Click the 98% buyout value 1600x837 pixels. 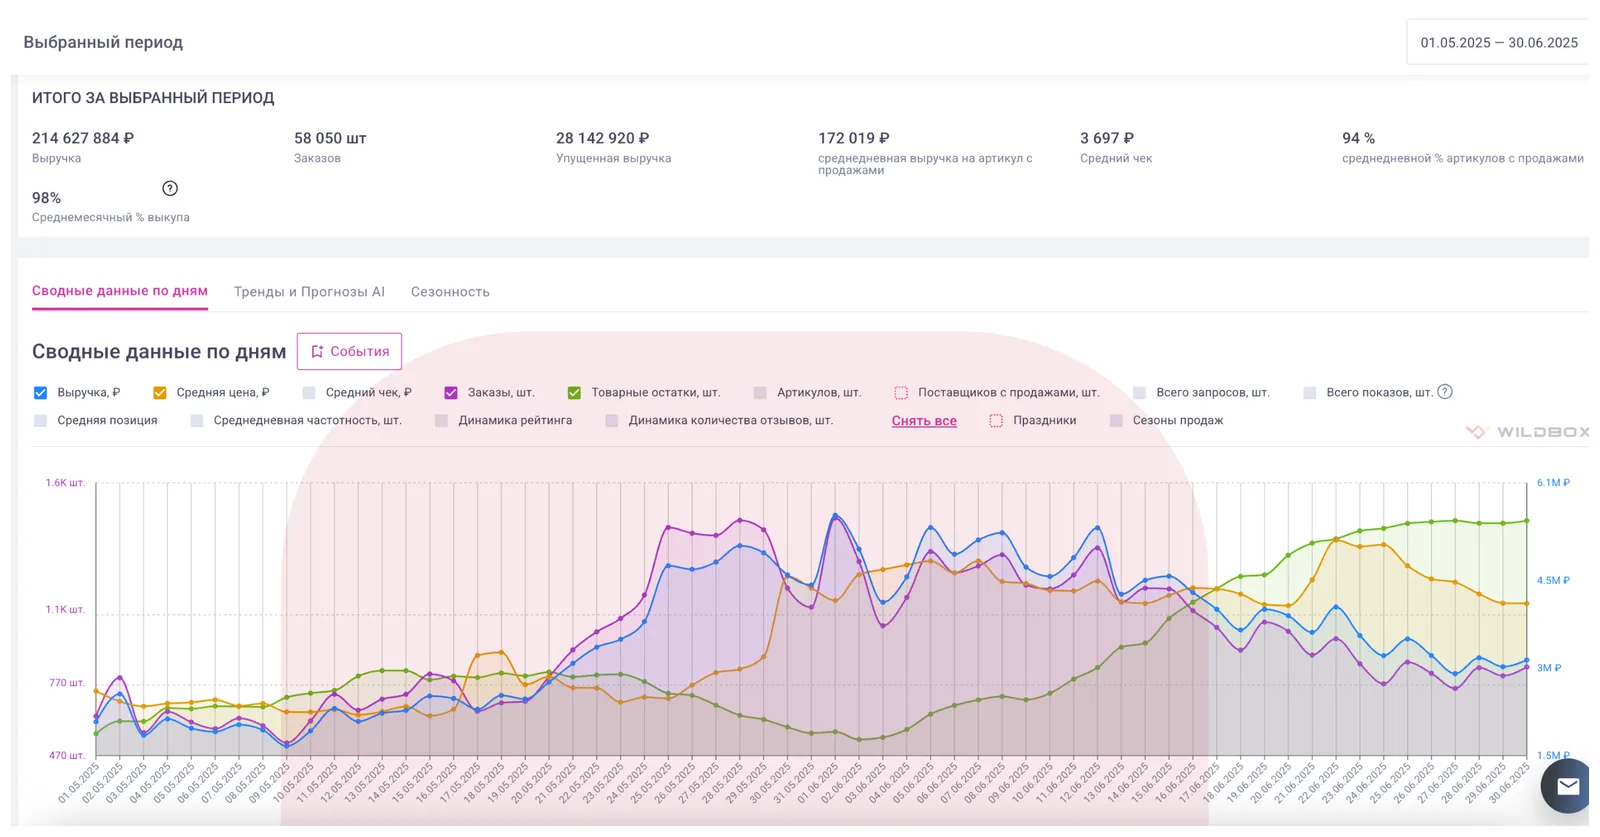(x=46, y=198)
